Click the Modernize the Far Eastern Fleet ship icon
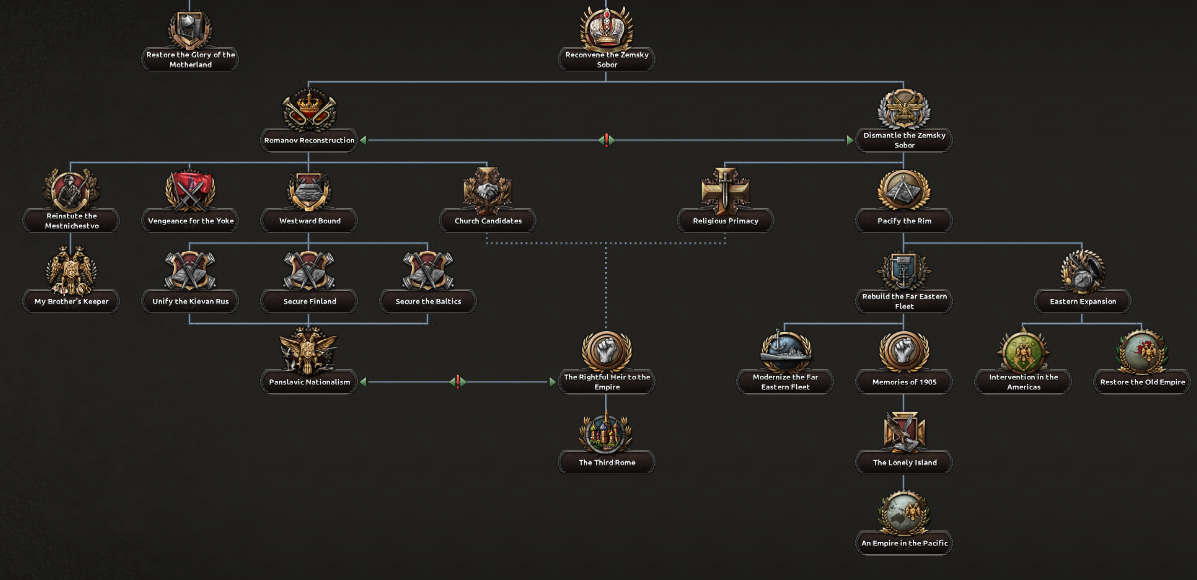 point(784,351)
